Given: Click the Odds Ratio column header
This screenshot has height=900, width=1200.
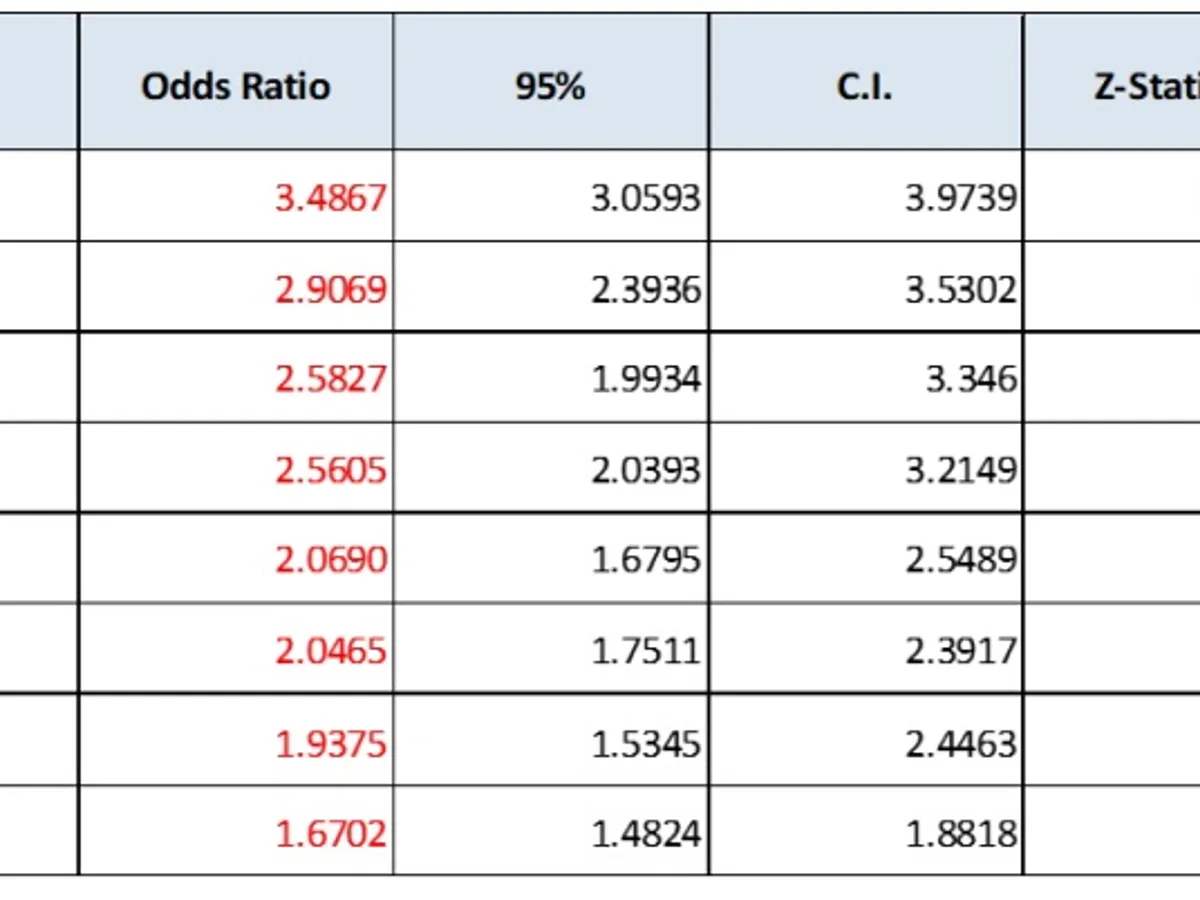Looking at the screenshot, I should 236,87.
